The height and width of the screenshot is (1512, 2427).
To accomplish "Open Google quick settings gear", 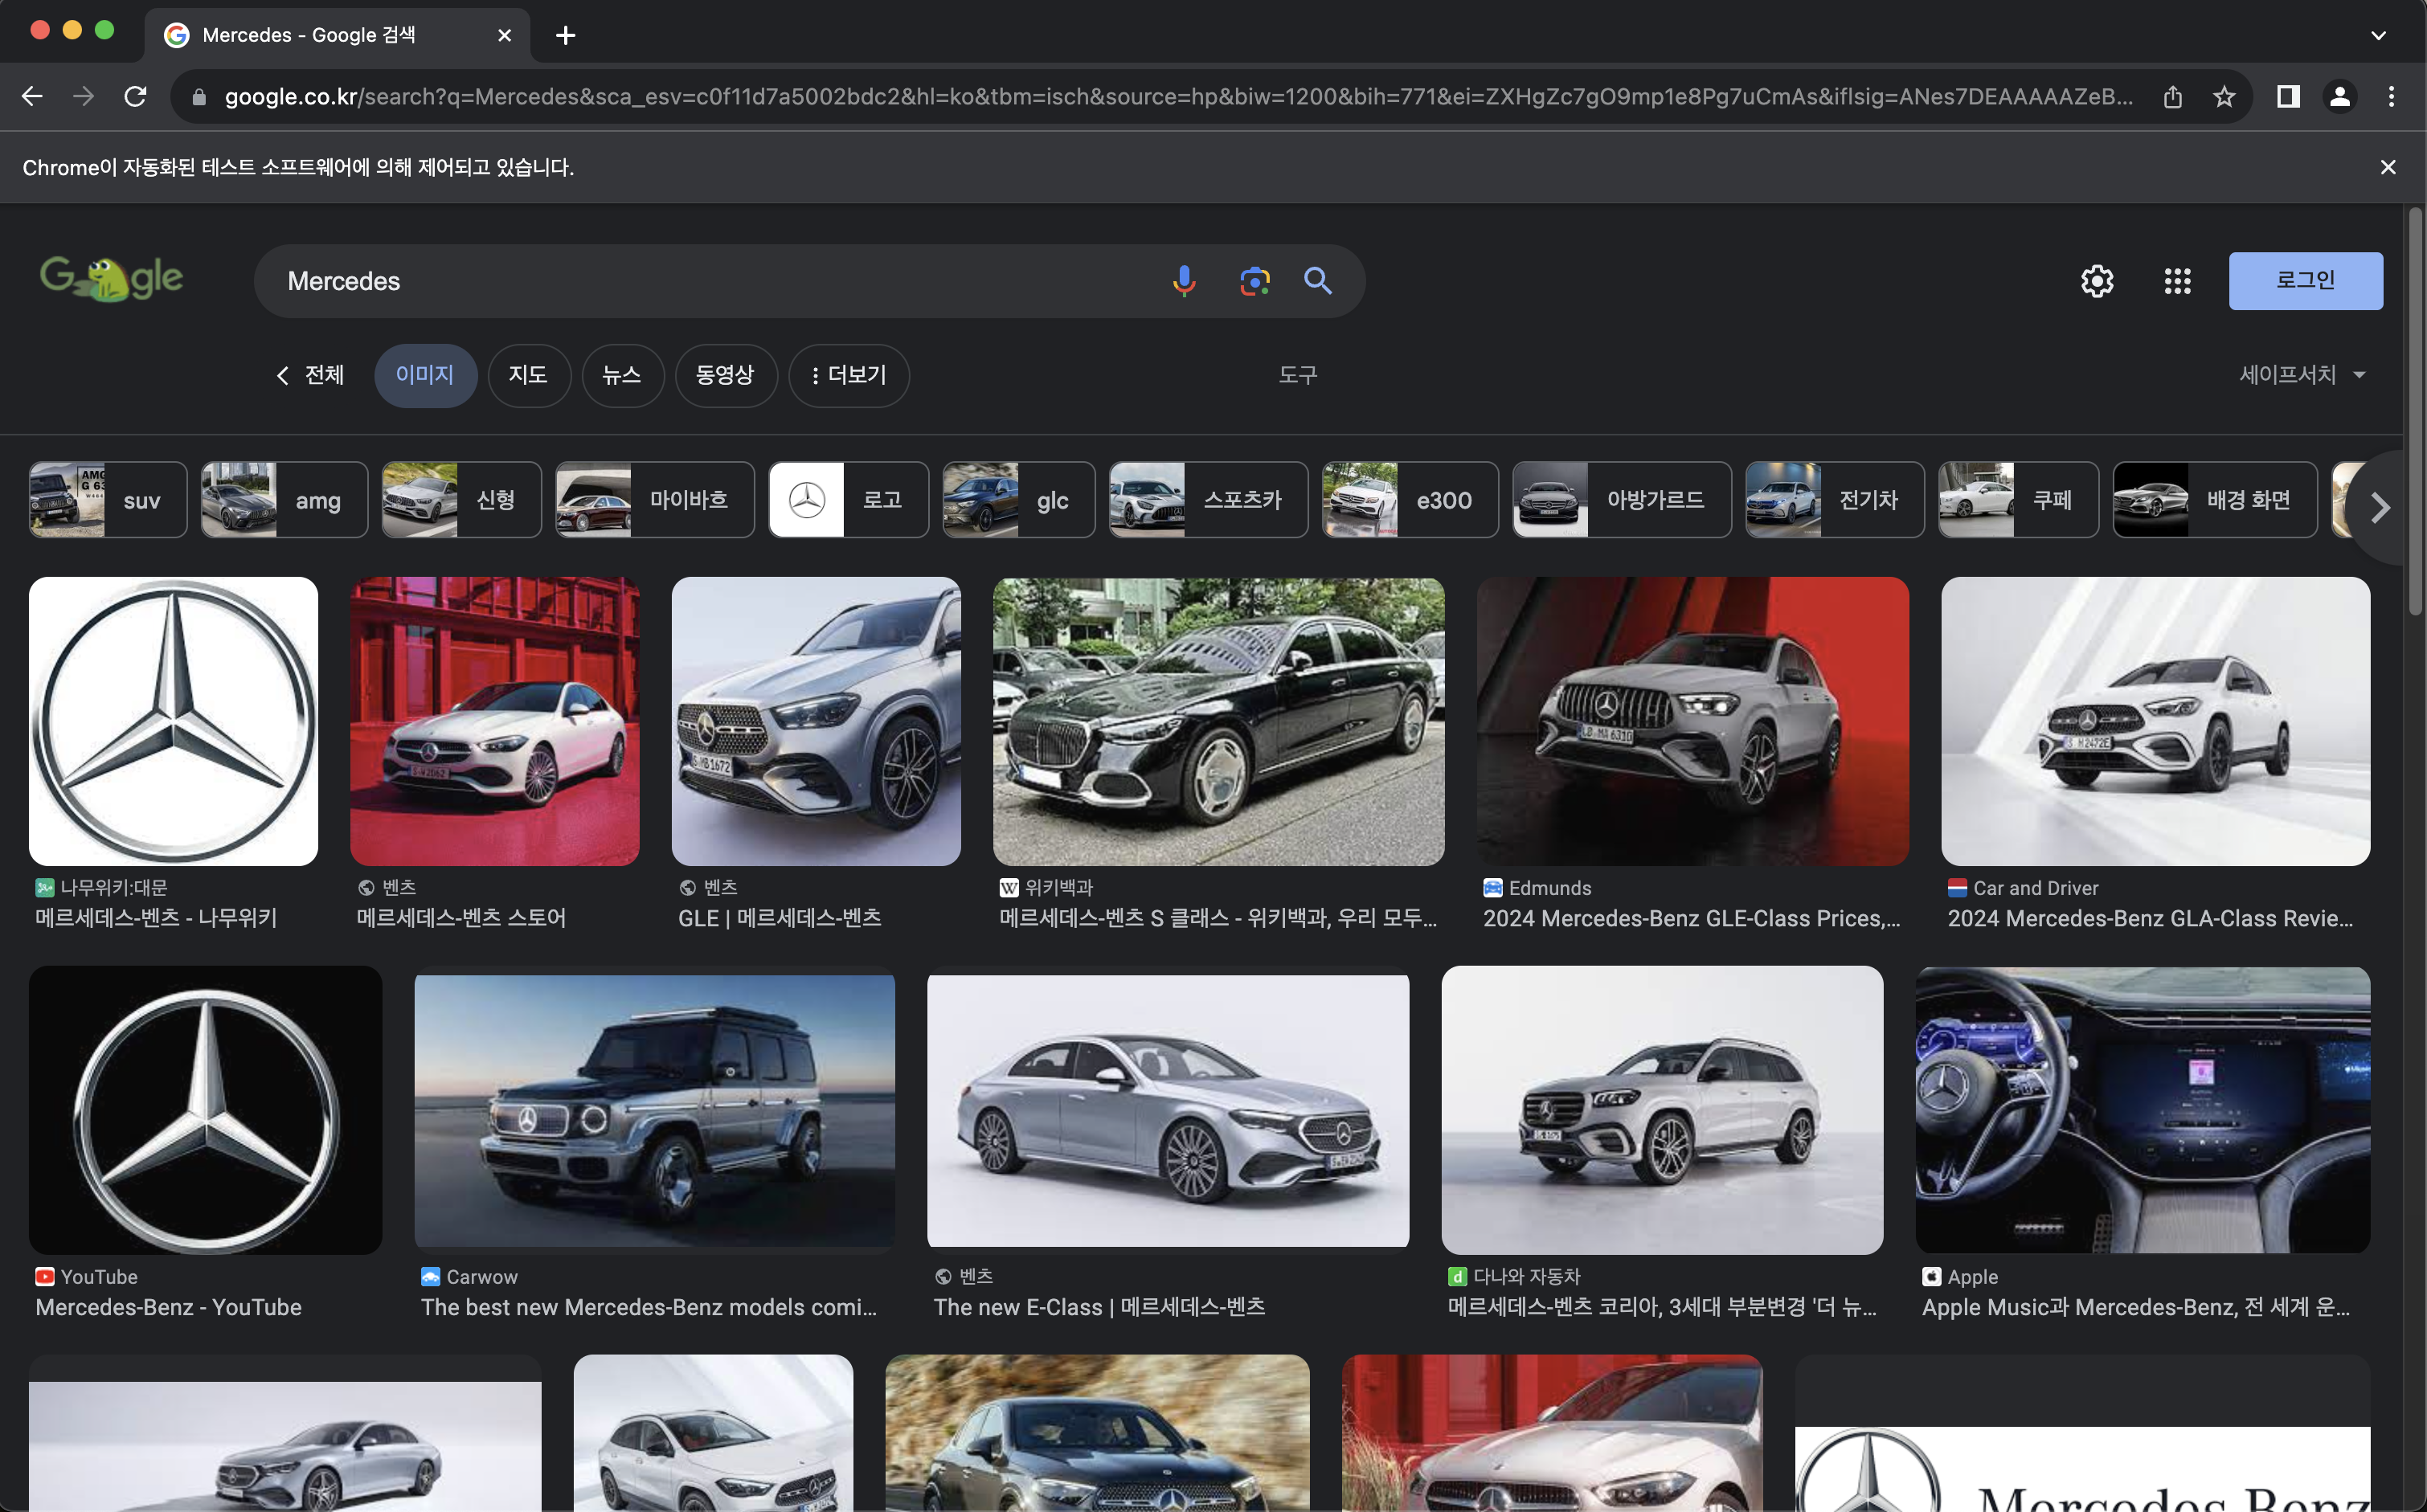I will (2097, 281).
